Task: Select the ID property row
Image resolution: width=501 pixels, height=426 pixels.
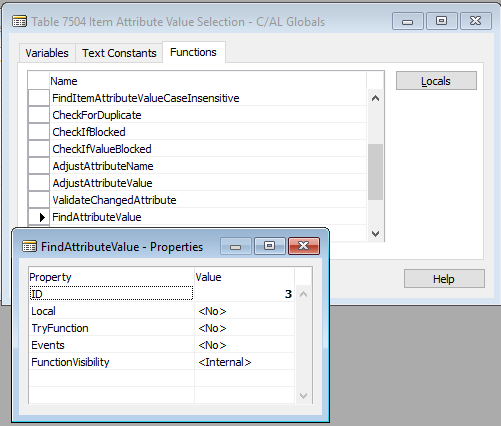Action: coord(161,294)
